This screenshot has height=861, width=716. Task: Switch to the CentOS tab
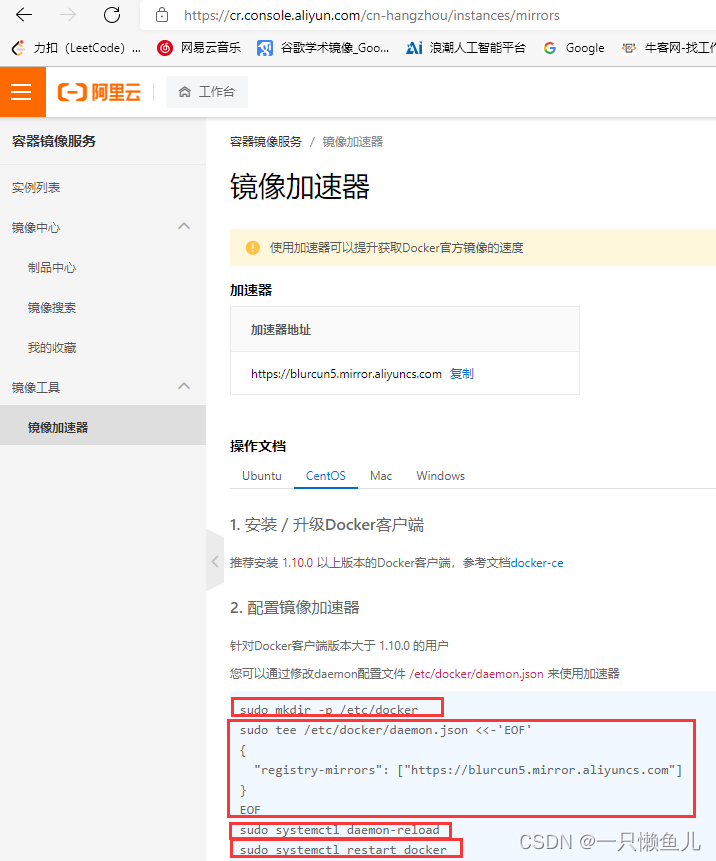[x=326, y=476]
